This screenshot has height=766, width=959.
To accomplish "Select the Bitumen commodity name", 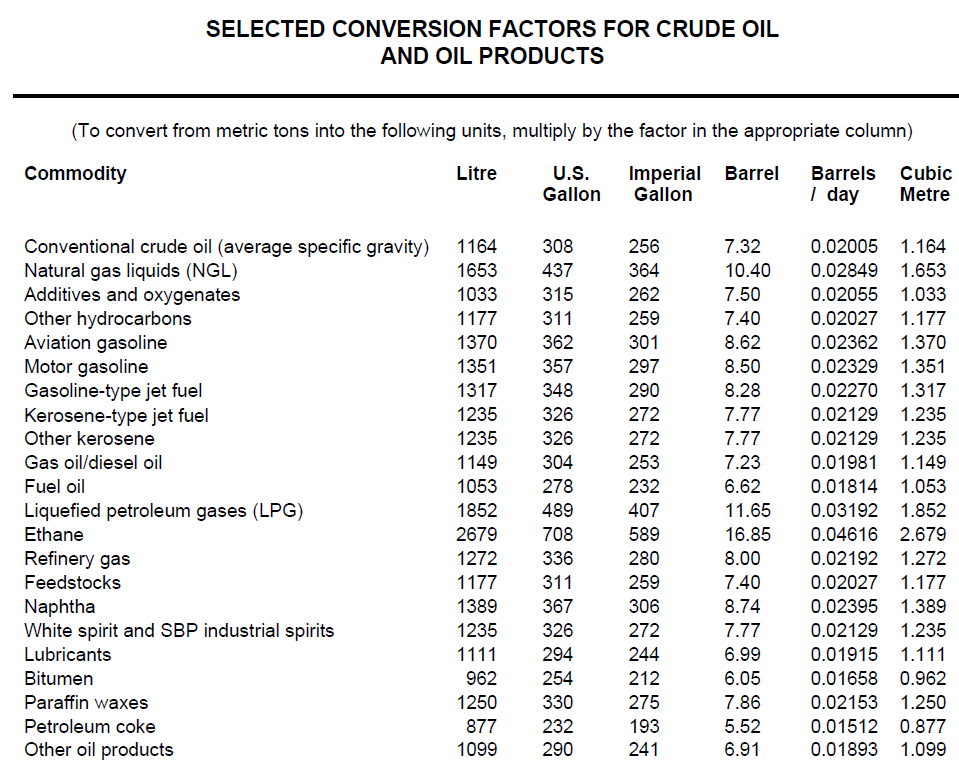I will 58,678.
